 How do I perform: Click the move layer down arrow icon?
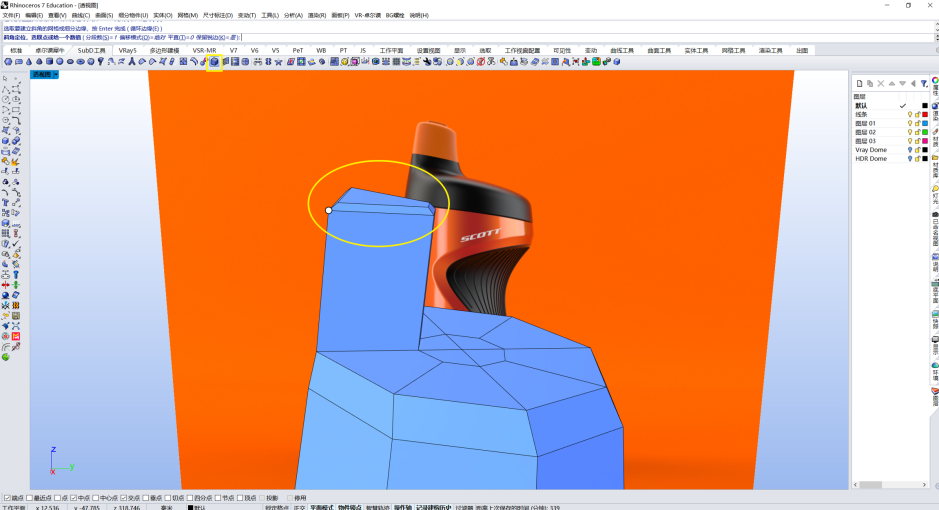pos(902,83)
